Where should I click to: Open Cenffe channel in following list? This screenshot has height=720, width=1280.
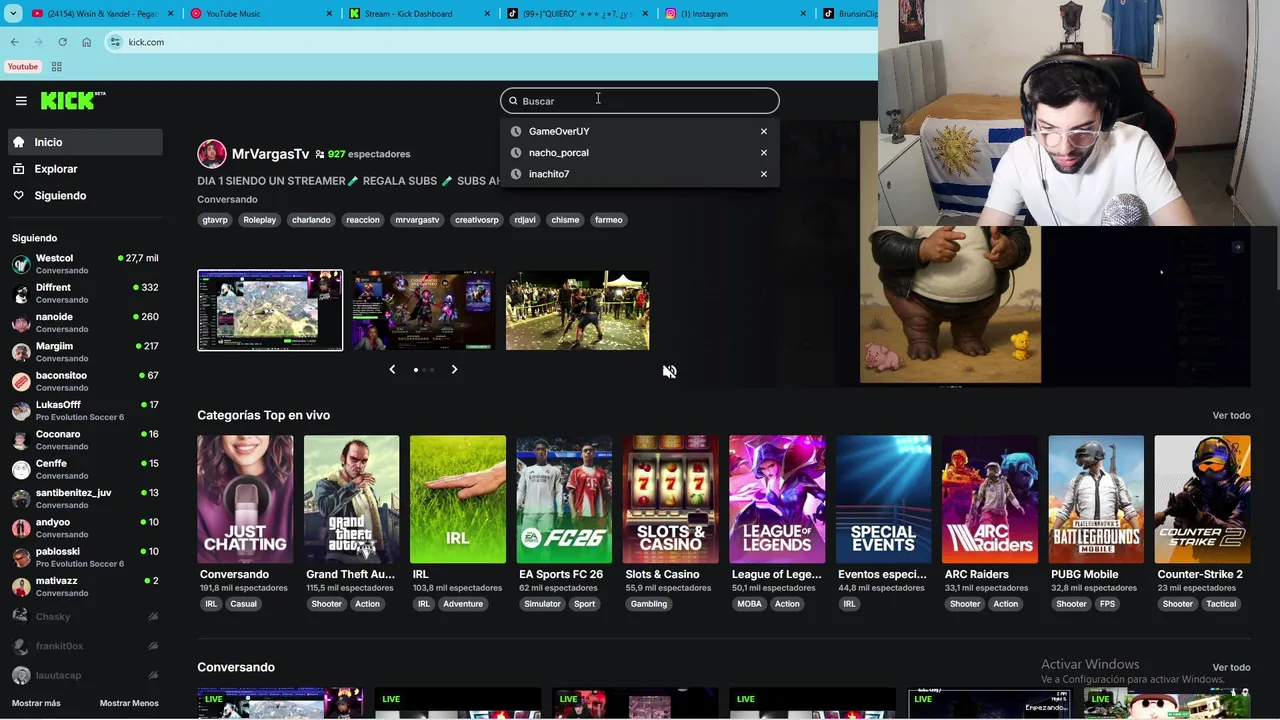[85, 469]
